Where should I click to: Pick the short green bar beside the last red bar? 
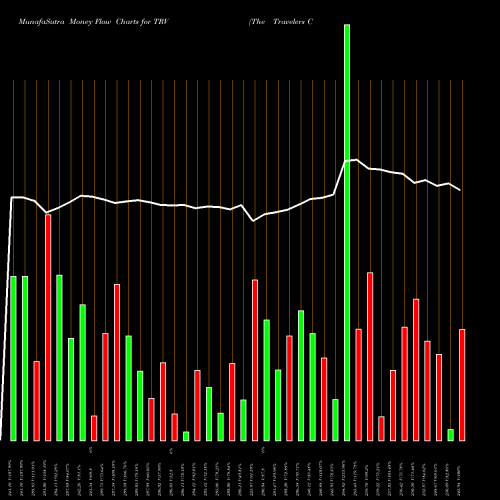pos(451,435)
